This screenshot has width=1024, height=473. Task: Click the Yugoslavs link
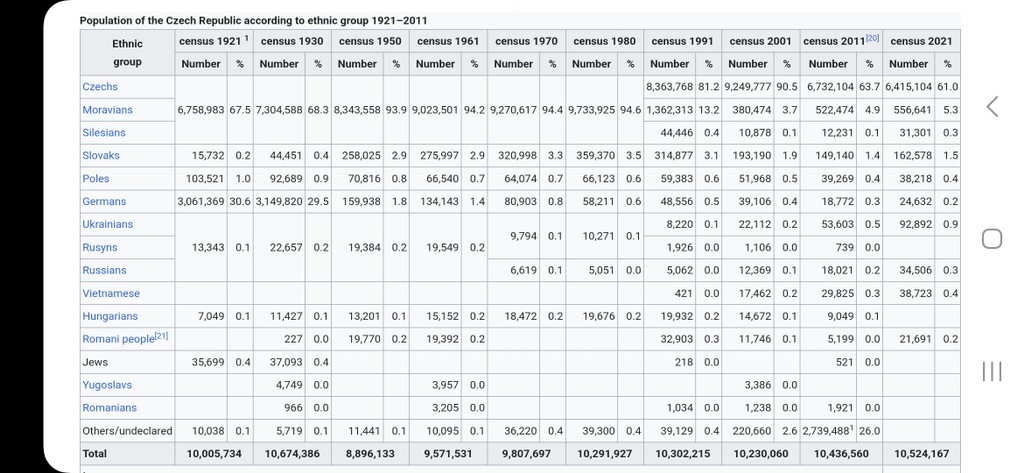coord(107,385)
